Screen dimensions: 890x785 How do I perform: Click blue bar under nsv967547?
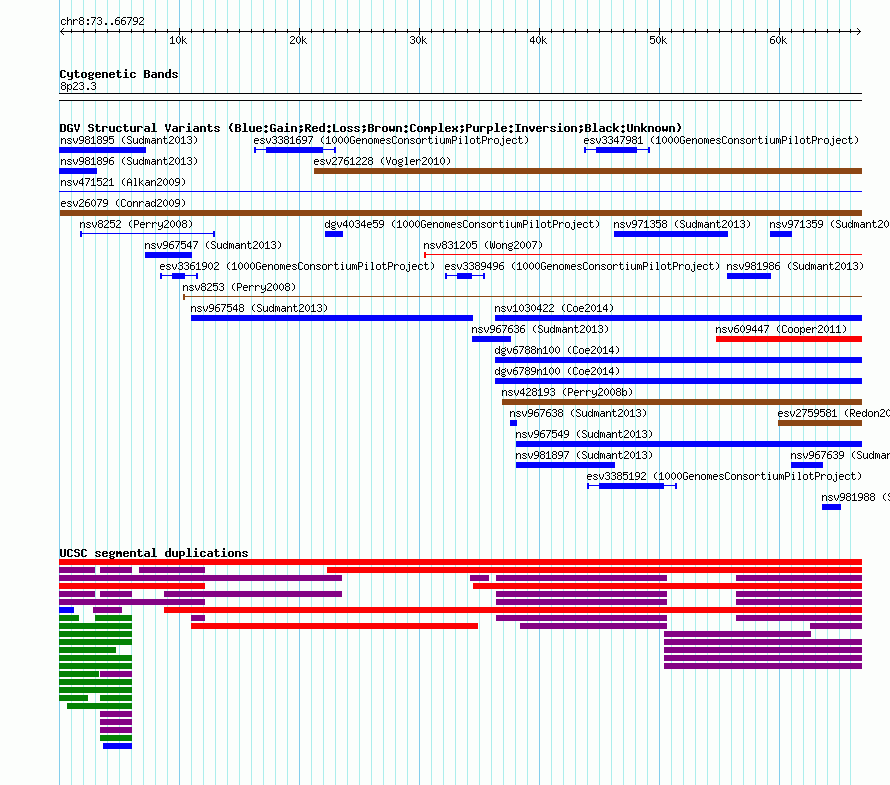tap(169, 255)
